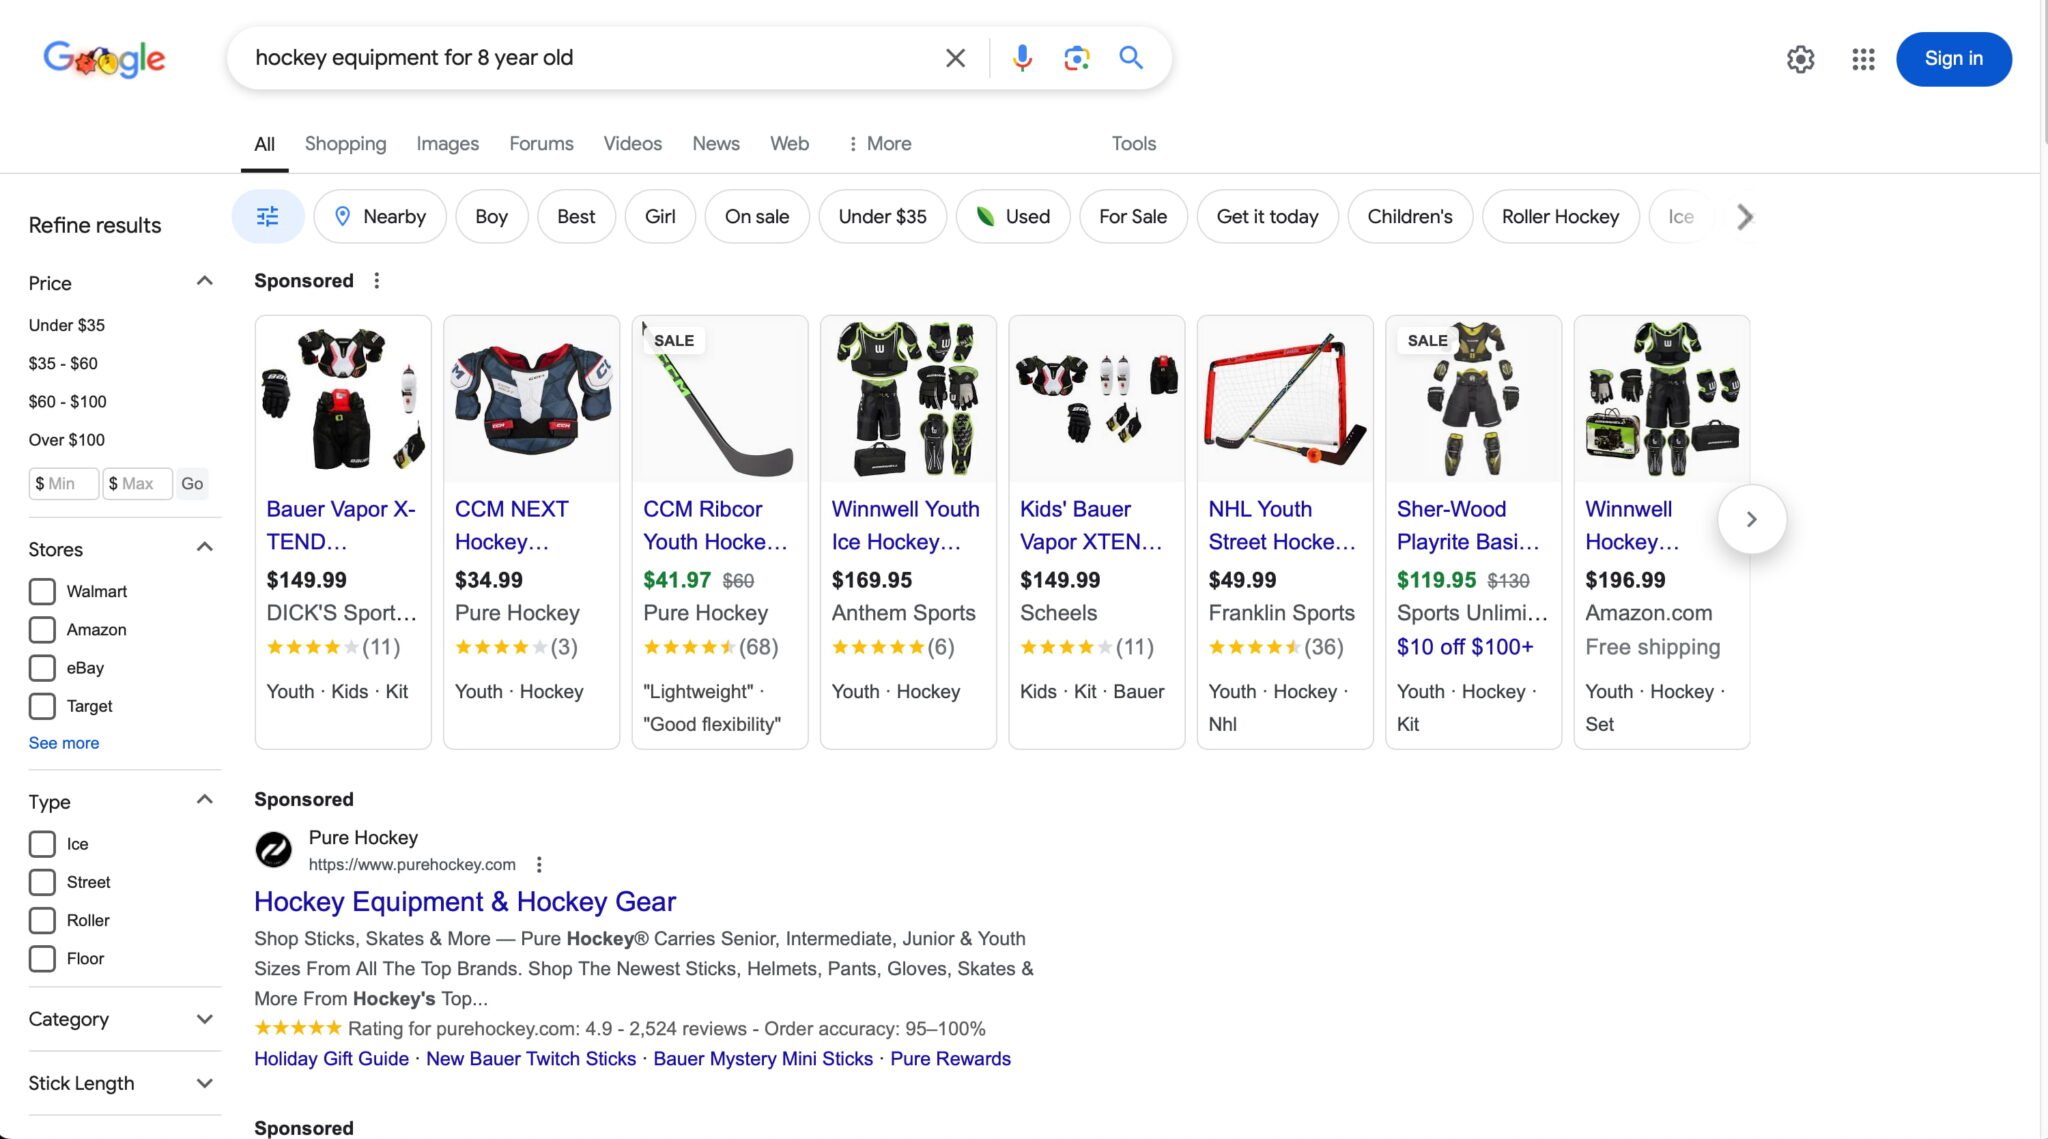This screenshot has width=2048, height=1139.
Task: Click the Sign in button
Action: click(1952, 59)
